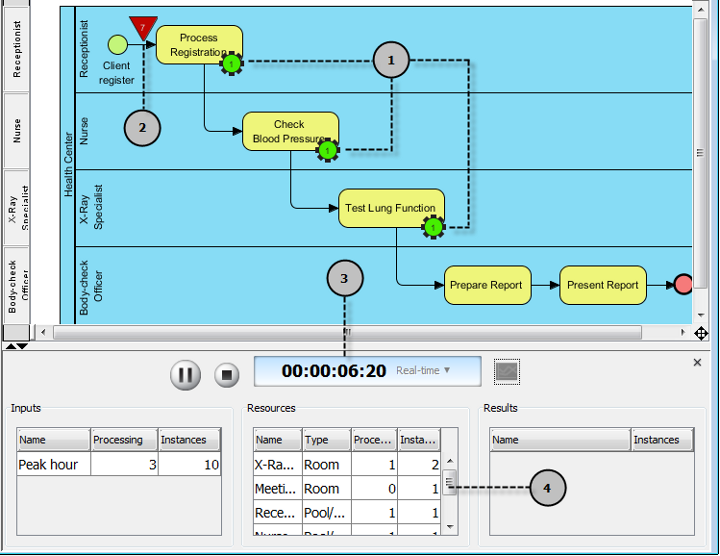Select the Present Report task
Image resolution: width=720 pixels, height=556 pixels.
tap(603, 285)
